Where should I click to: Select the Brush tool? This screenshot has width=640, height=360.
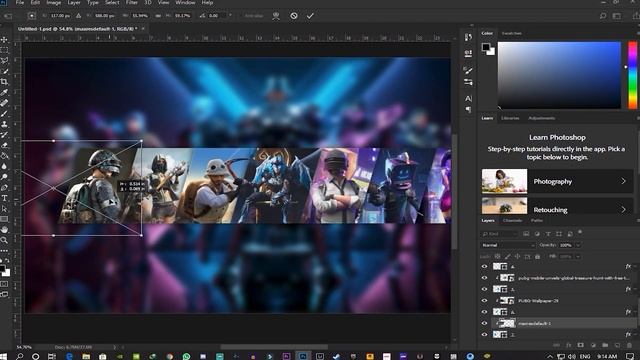coord(4,113)
